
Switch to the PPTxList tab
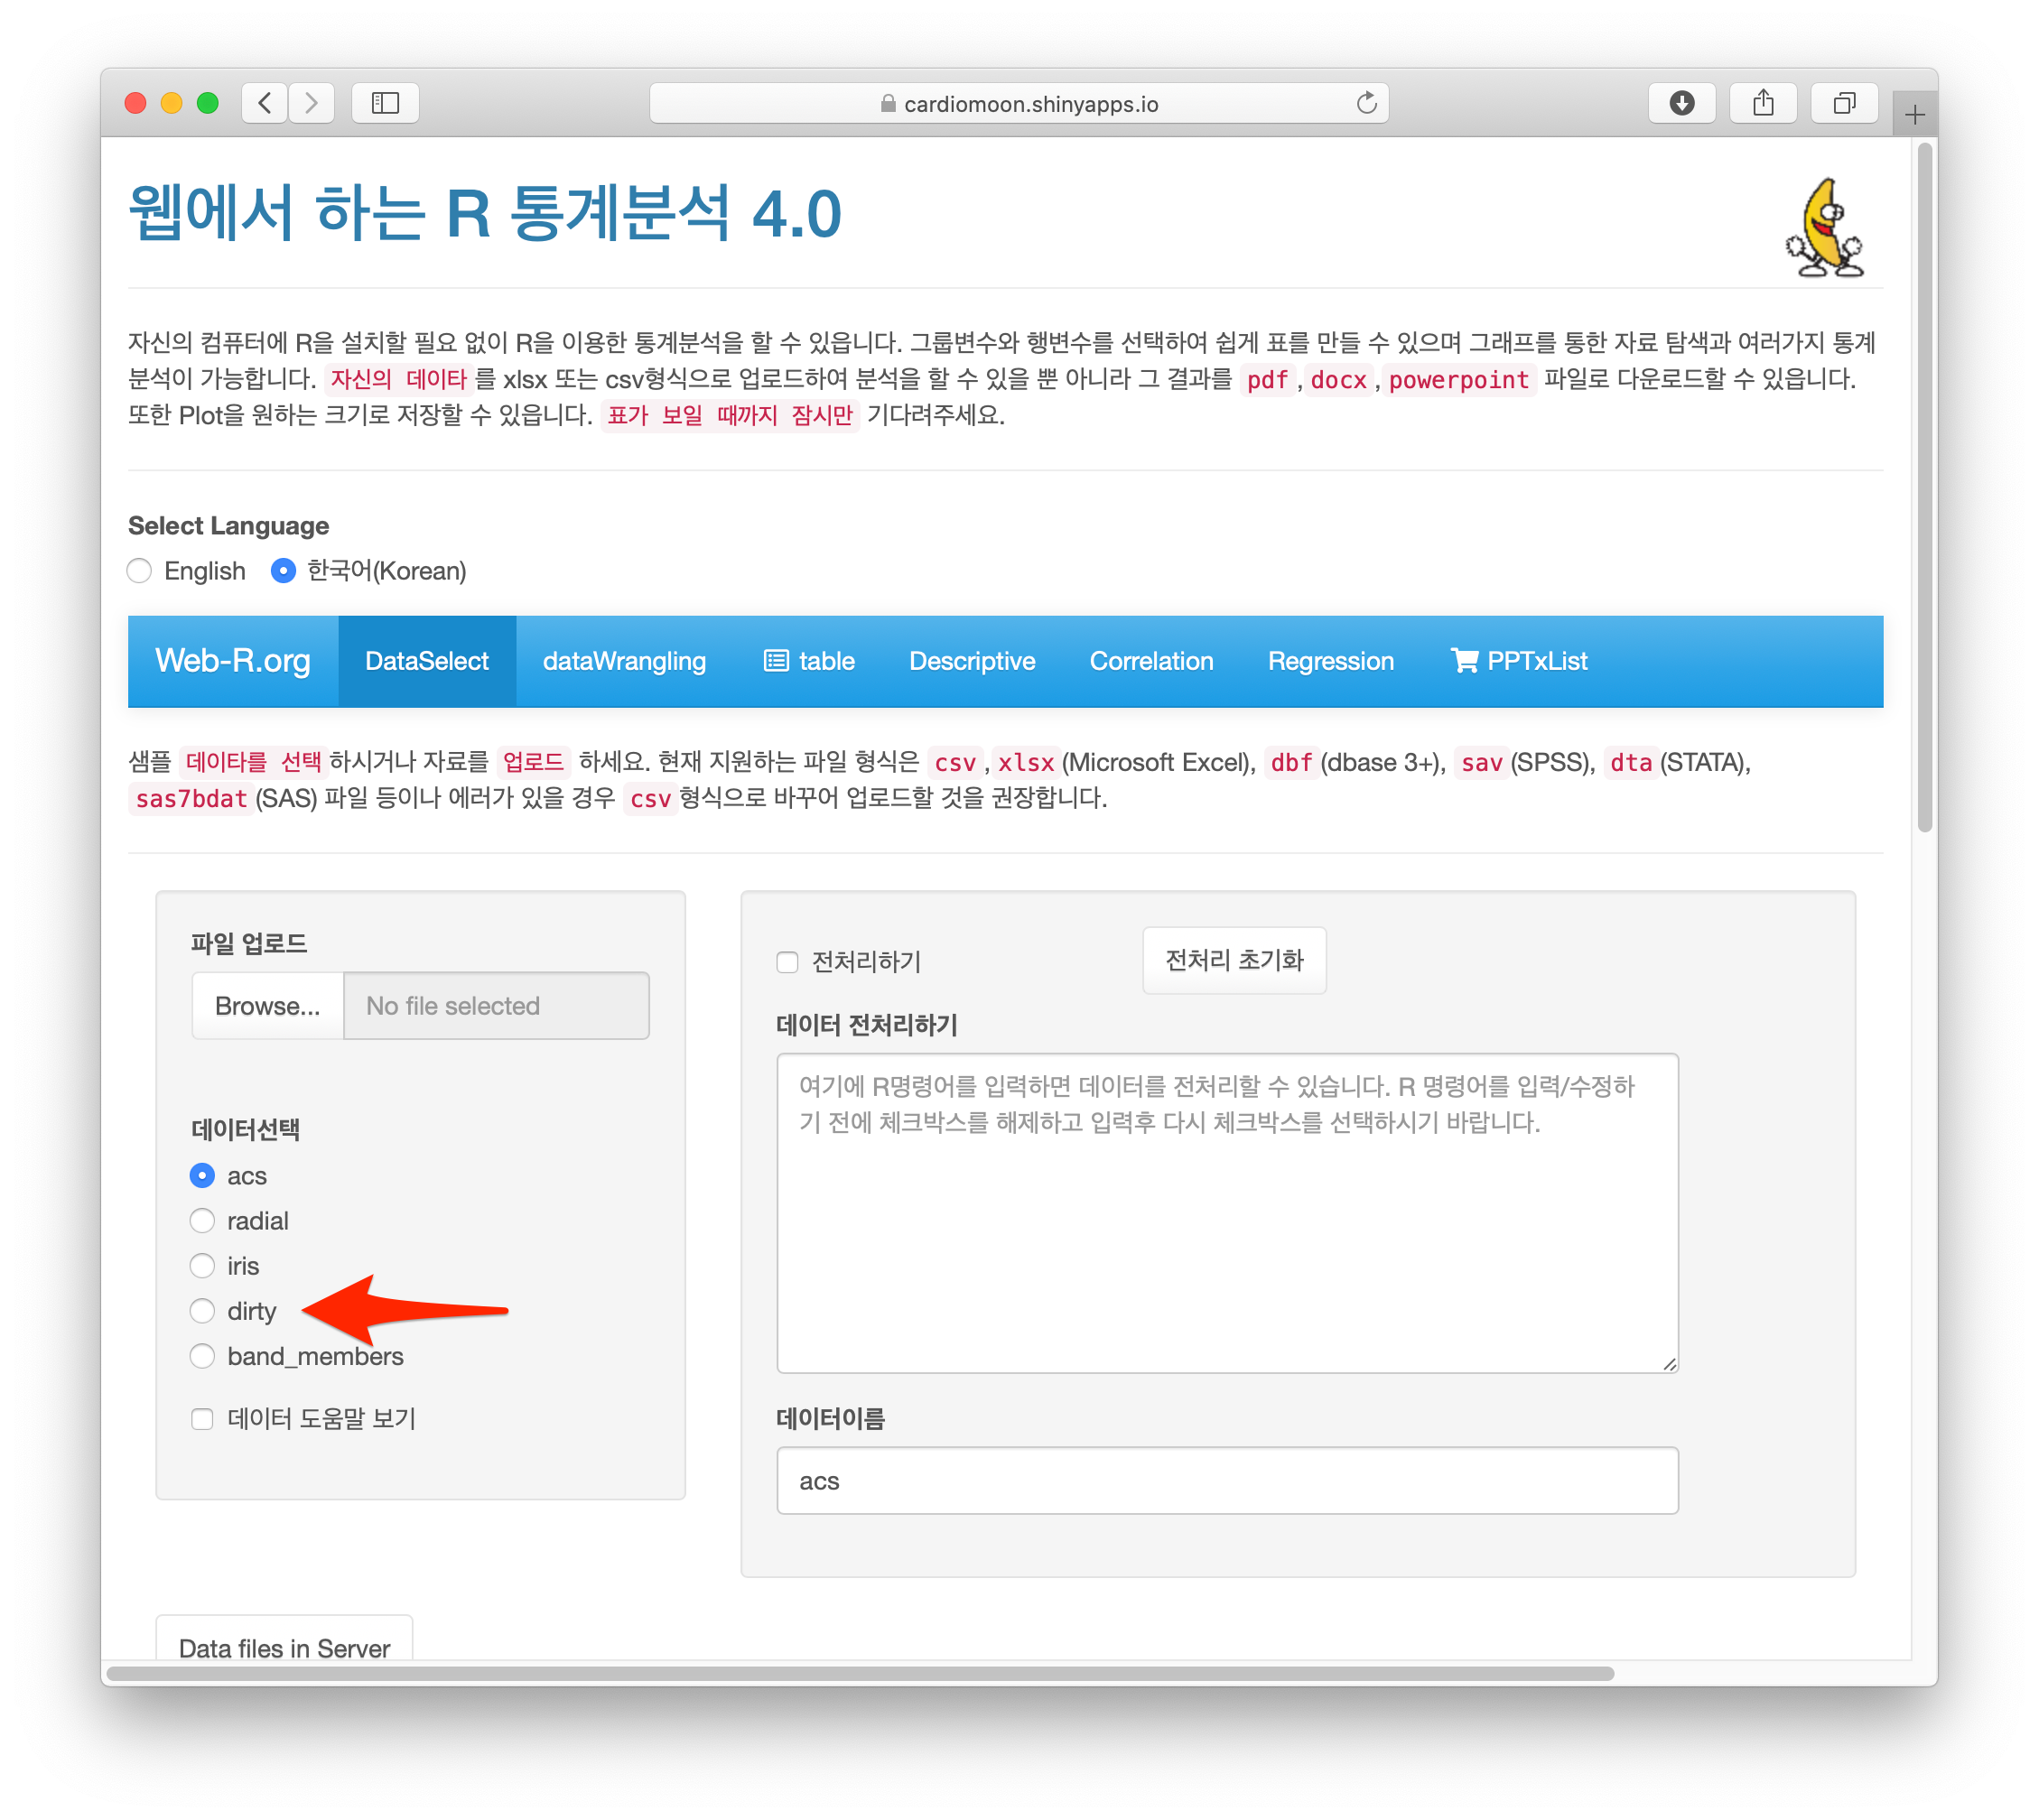[1519, 661]
